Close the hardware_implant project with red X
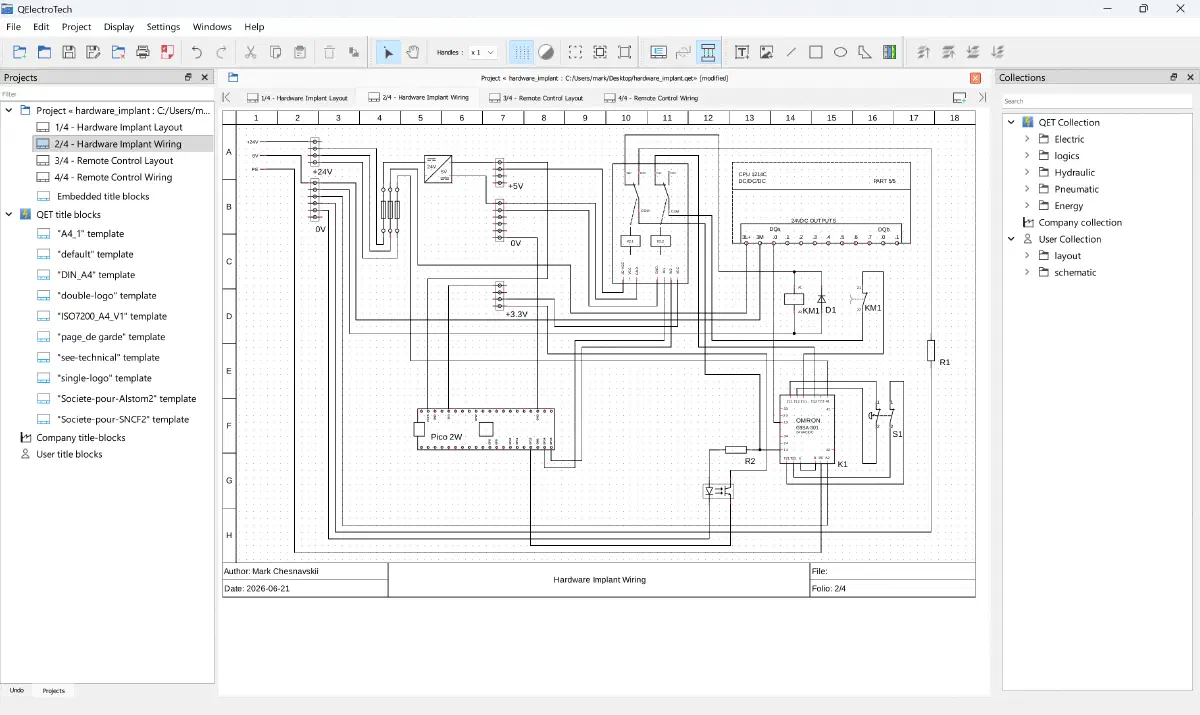The width and height of the screenshot is (1200, 715). click(x=975, y=77)
